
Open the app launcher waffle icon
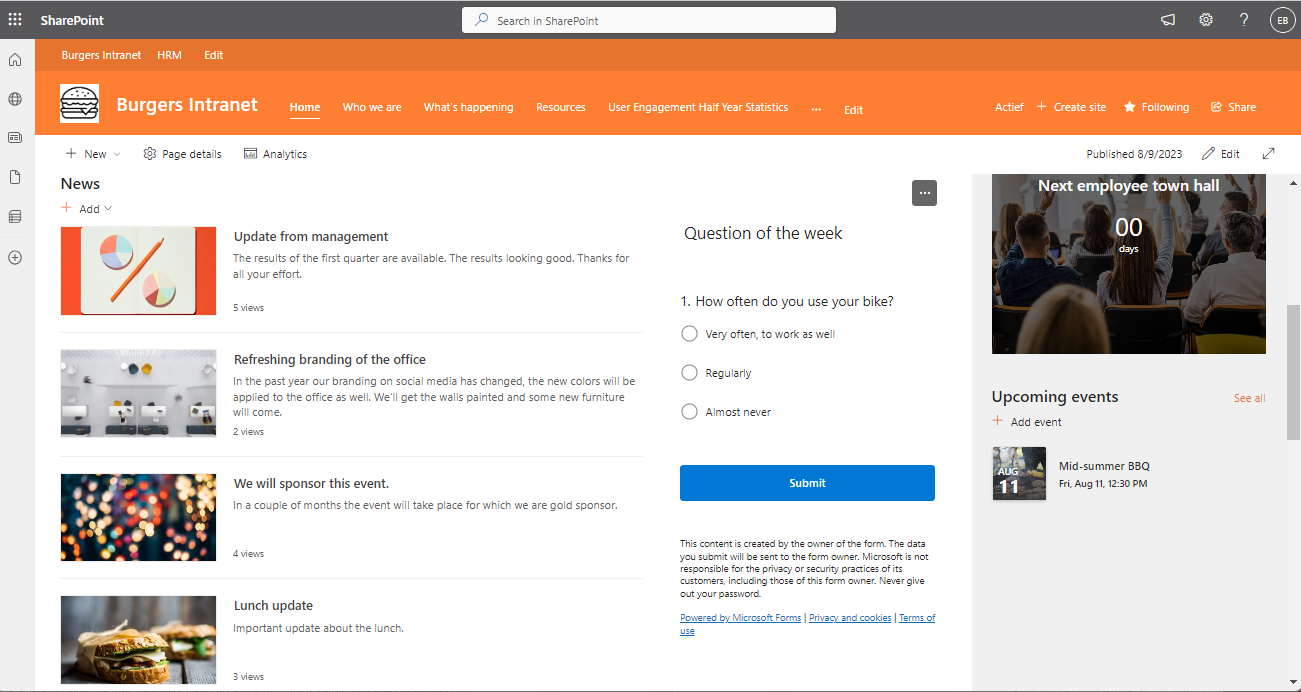[15, 20]
